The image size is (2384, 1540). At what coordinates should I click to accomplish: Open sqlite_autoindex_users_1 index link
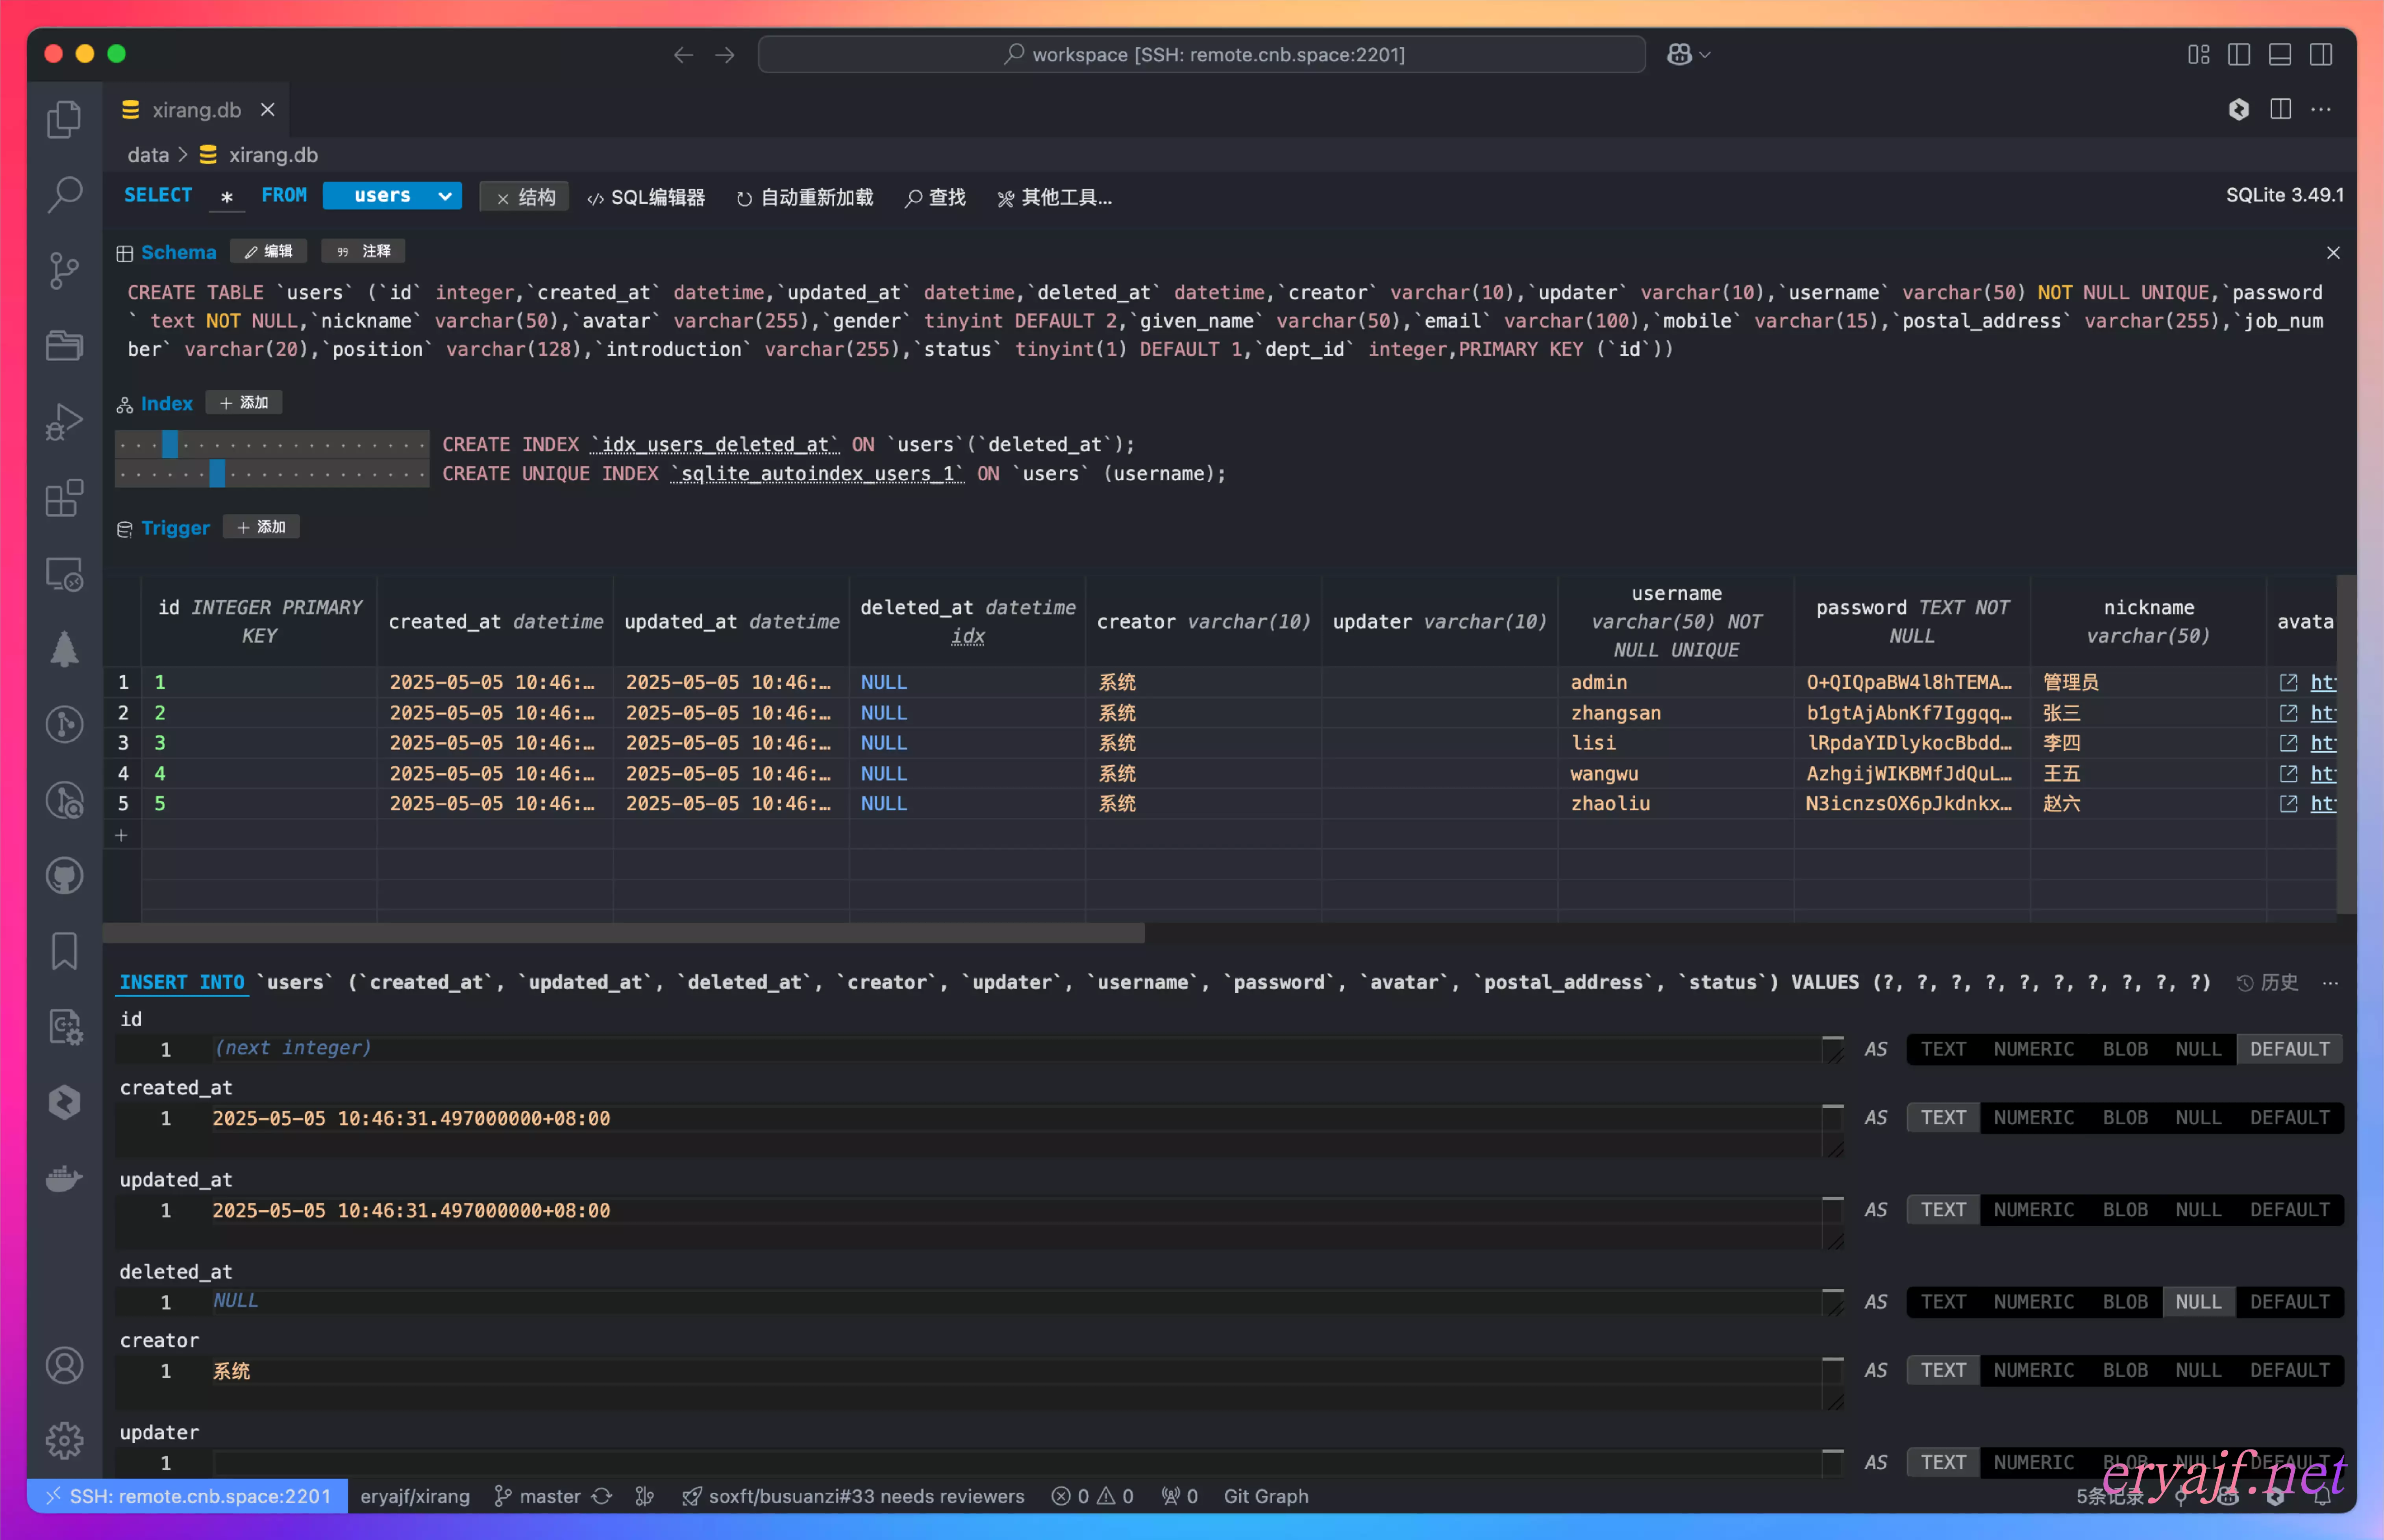click(817, 473)
